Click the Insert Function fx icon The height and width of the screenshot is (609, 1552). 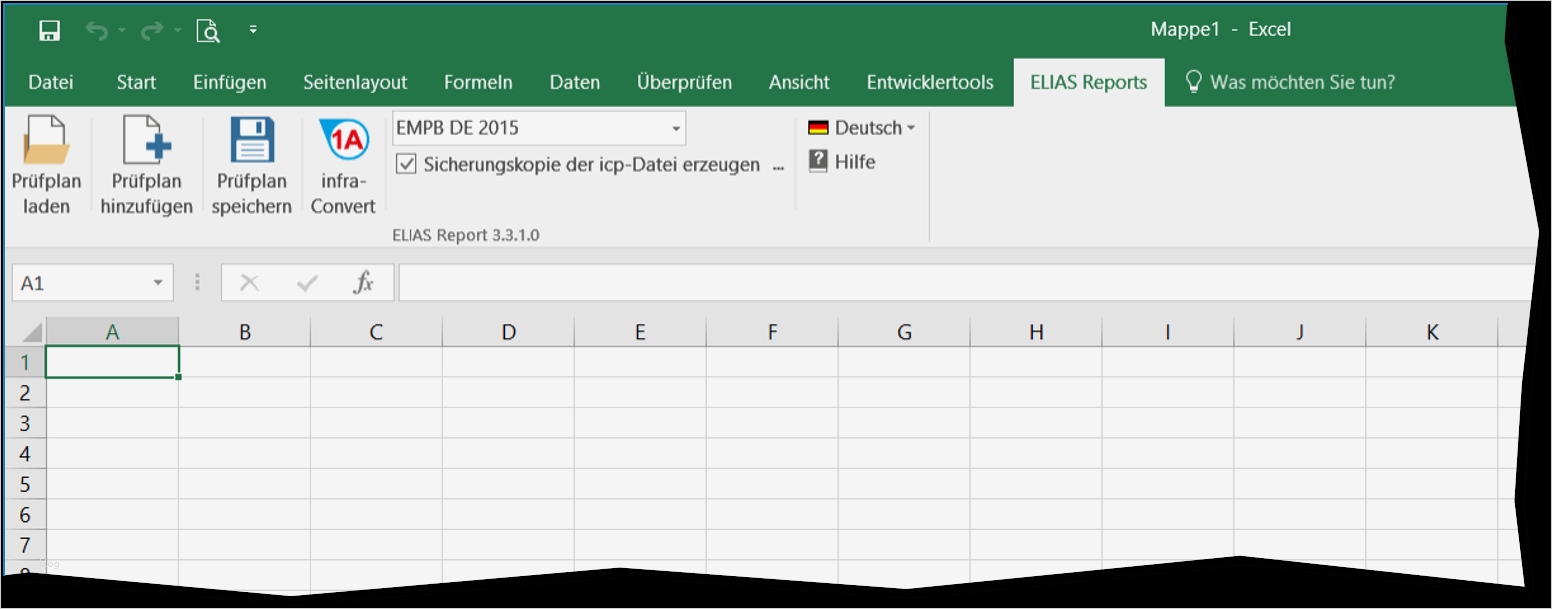click(x=365, y=281)
